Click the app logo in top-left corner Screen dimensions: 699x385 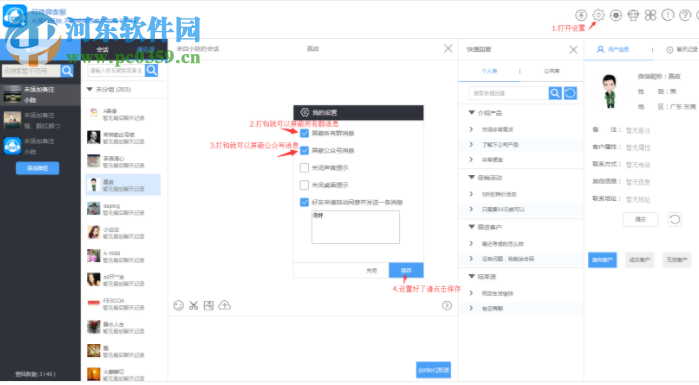(15, 16)
